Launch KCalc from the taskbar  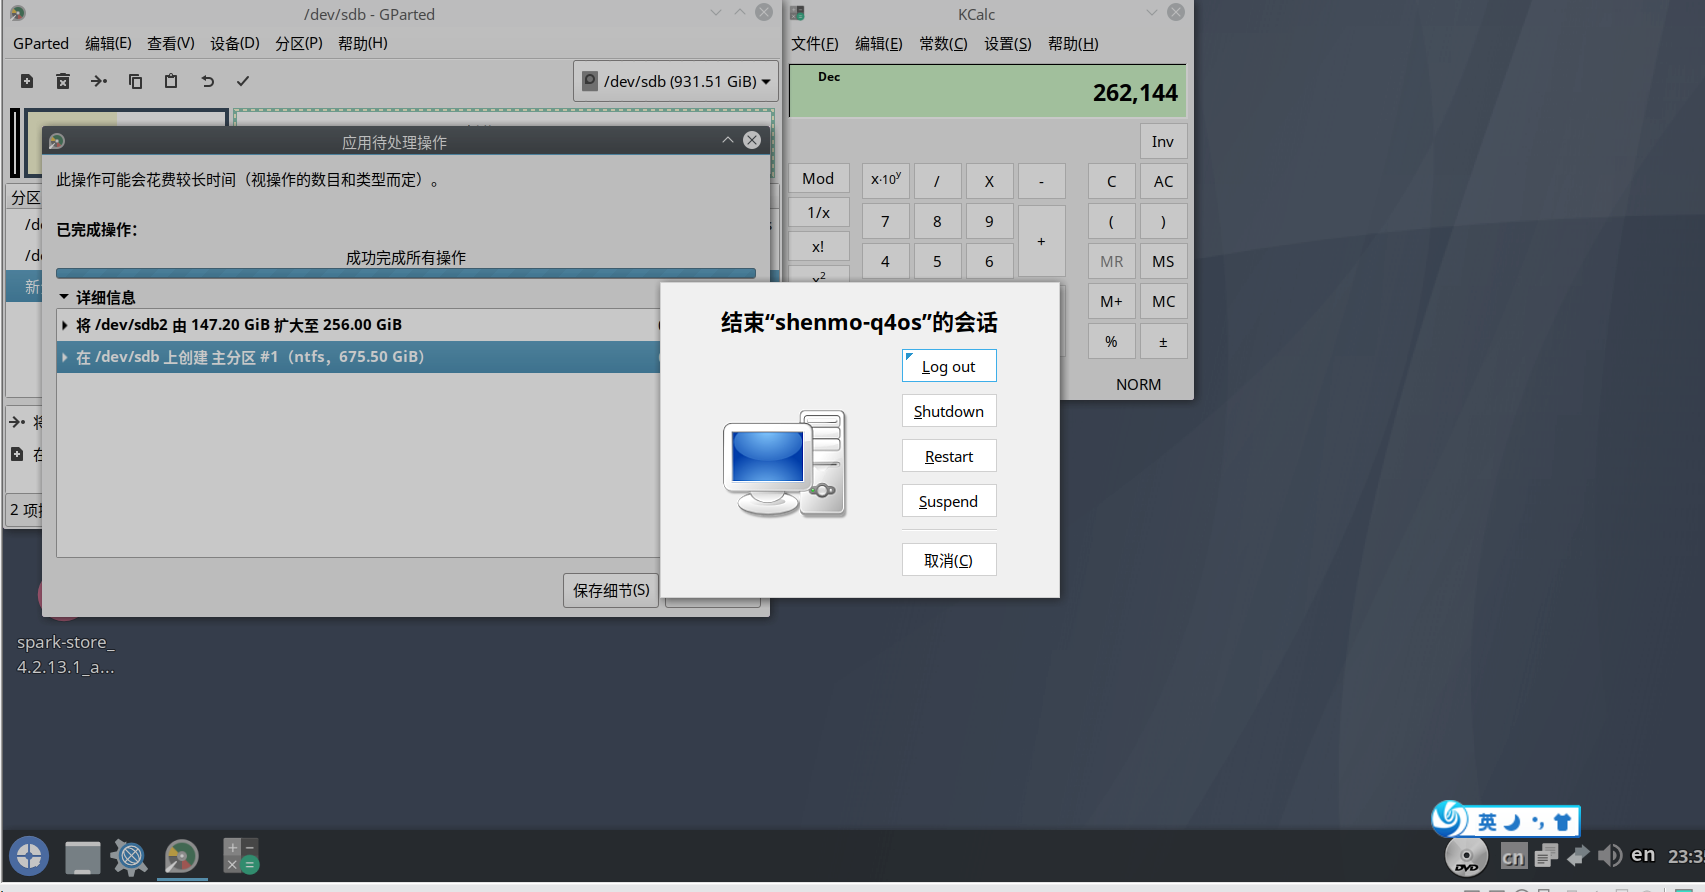click(240, 856)
